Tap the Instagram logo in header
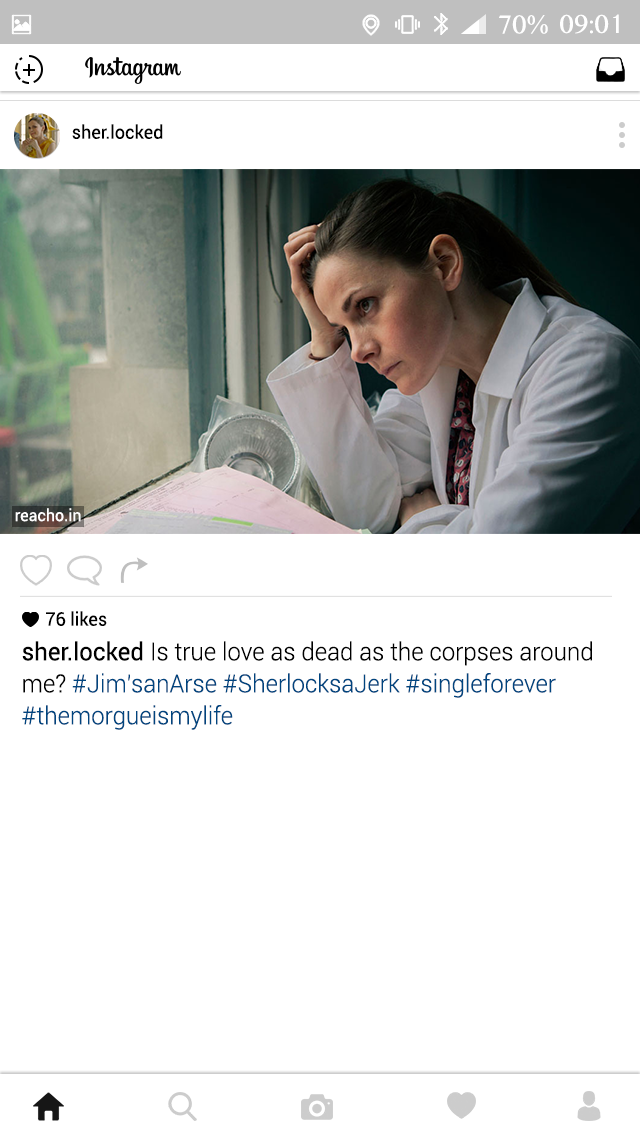This screenshot has width=640, height=1136. tap(133, 70)
